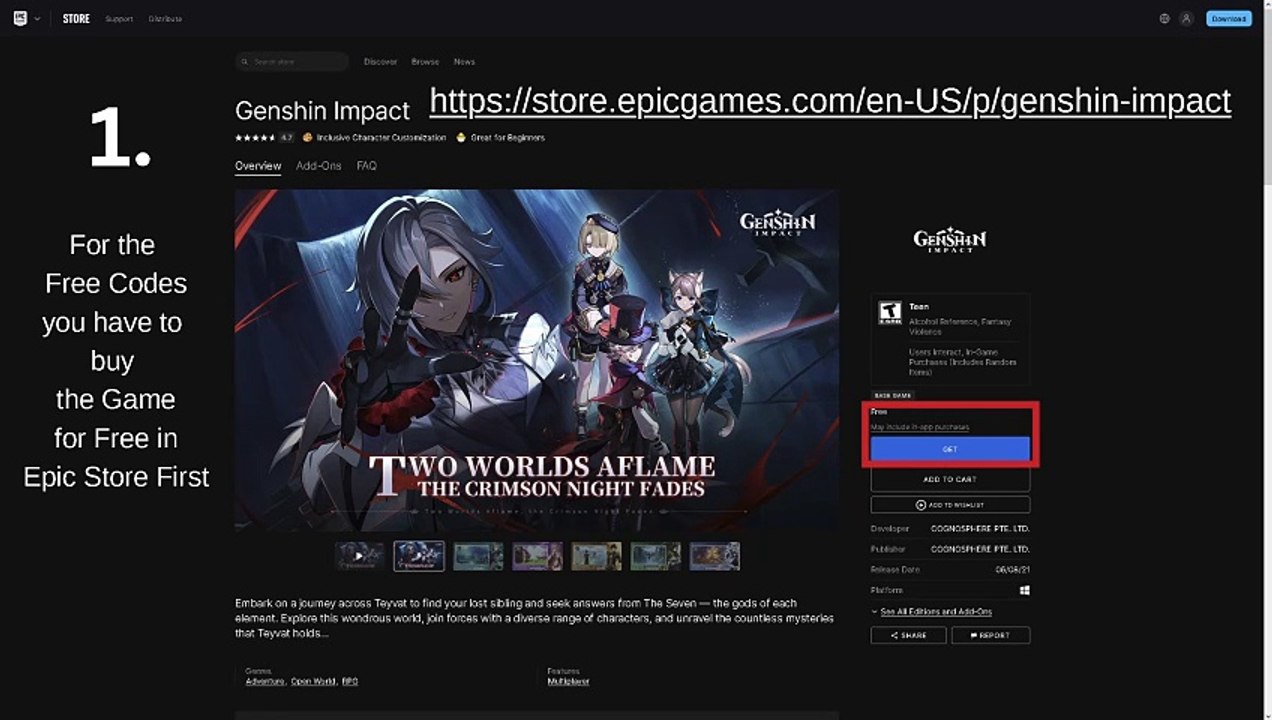Select the fourth gallery thumbnail

click(x=537, y=556)
